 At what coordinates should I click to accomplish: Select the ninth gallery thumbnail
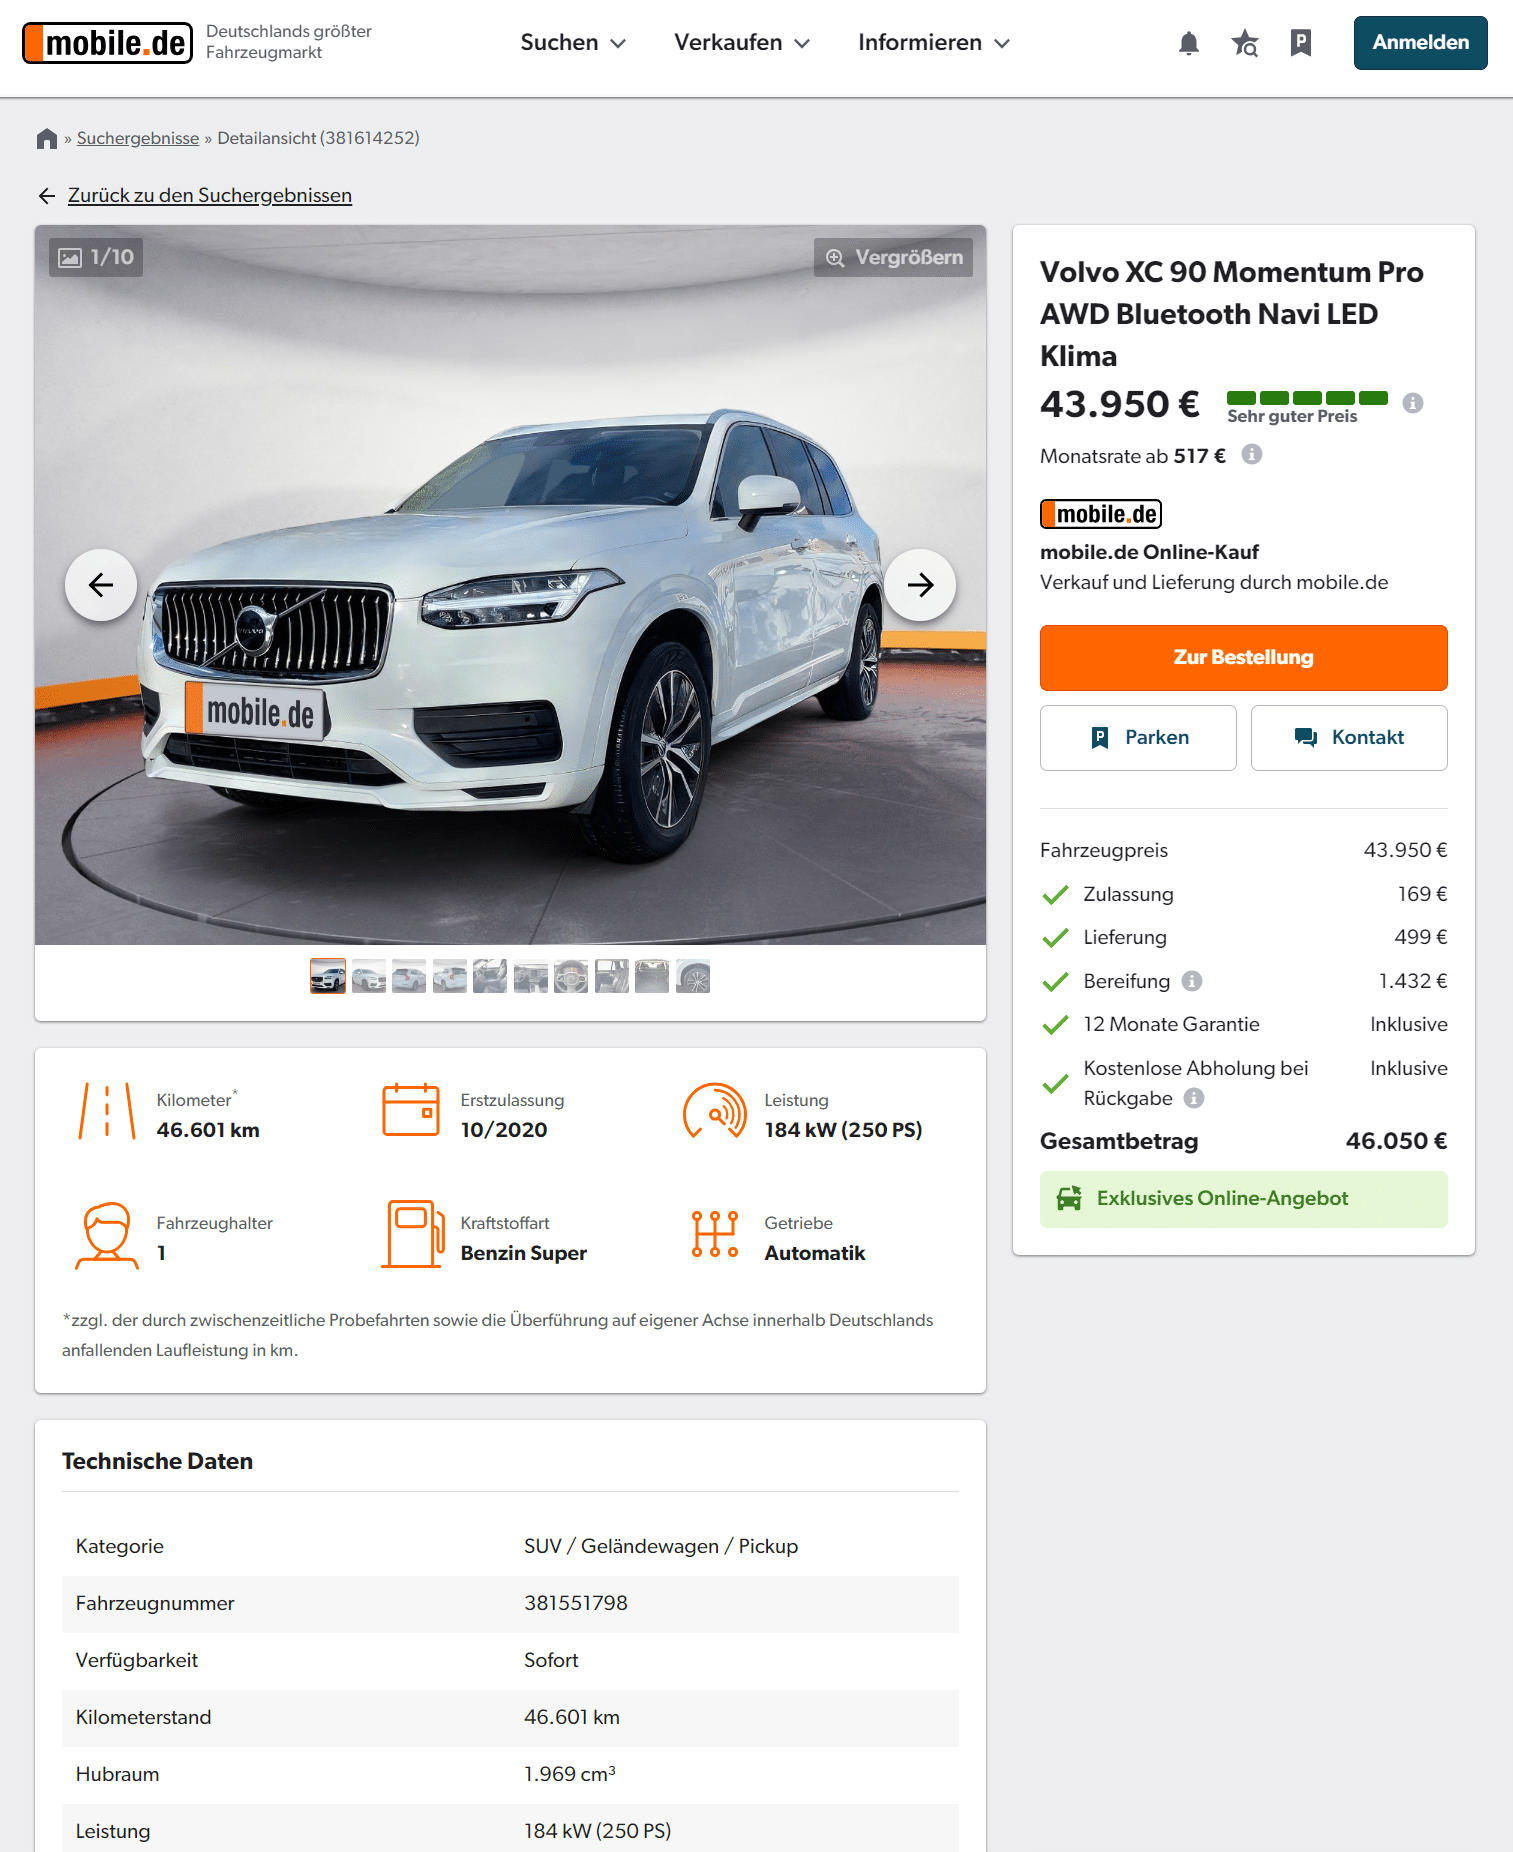coord(652,976)
